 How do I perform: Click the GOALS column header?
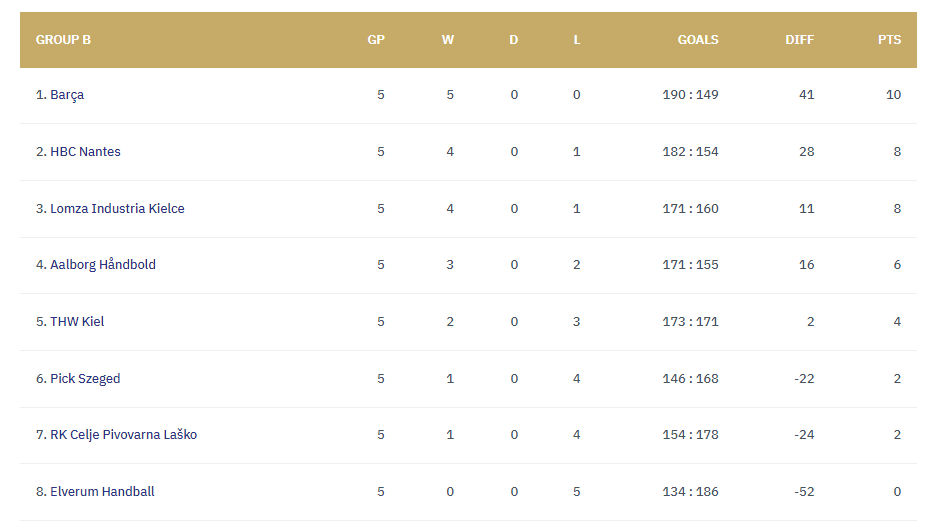tap(698, 40)
